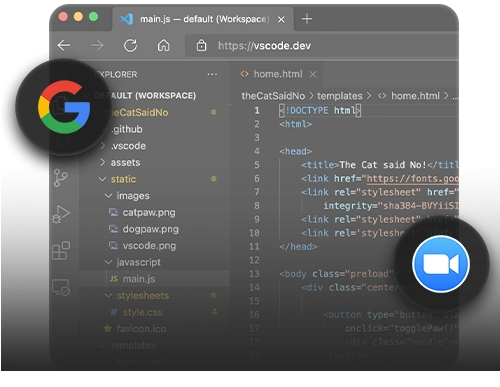
Task: Open the .github folder
Action: coord(127,129)
